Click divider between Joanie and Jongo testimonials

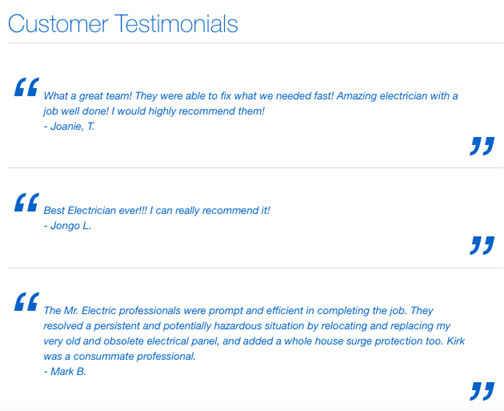[255, 168]
